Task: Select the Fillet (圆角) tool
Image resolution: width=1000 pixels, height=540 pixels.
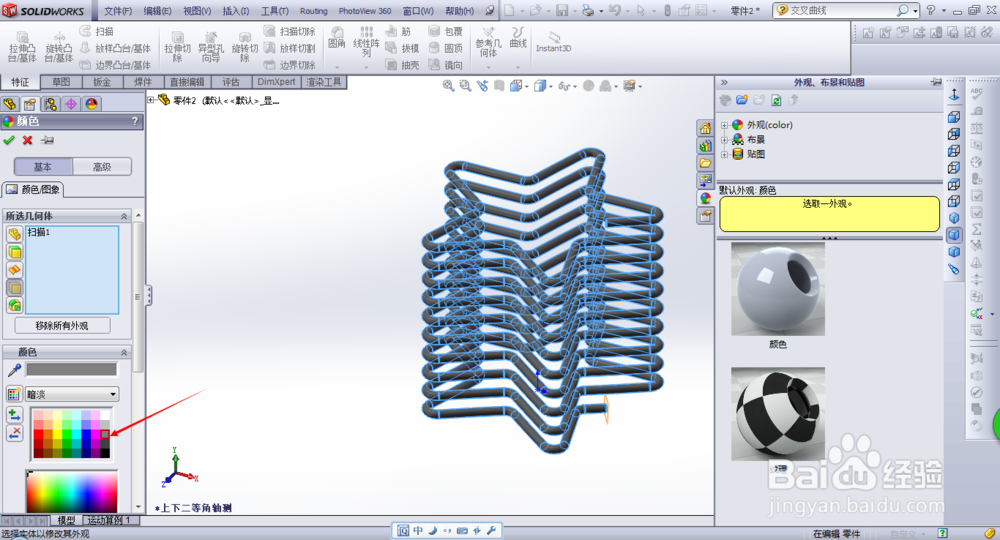Action: 336,38
